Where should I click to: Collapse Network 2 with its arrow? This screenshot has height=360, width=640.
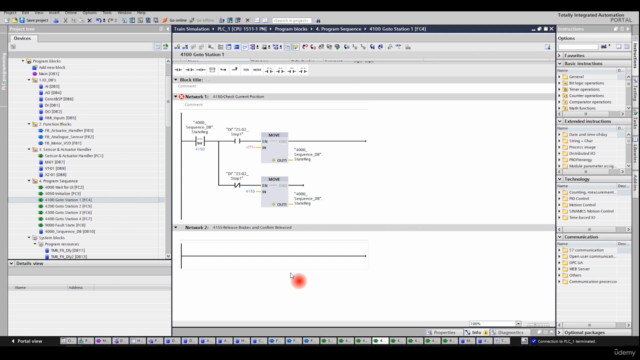point(176,228)
